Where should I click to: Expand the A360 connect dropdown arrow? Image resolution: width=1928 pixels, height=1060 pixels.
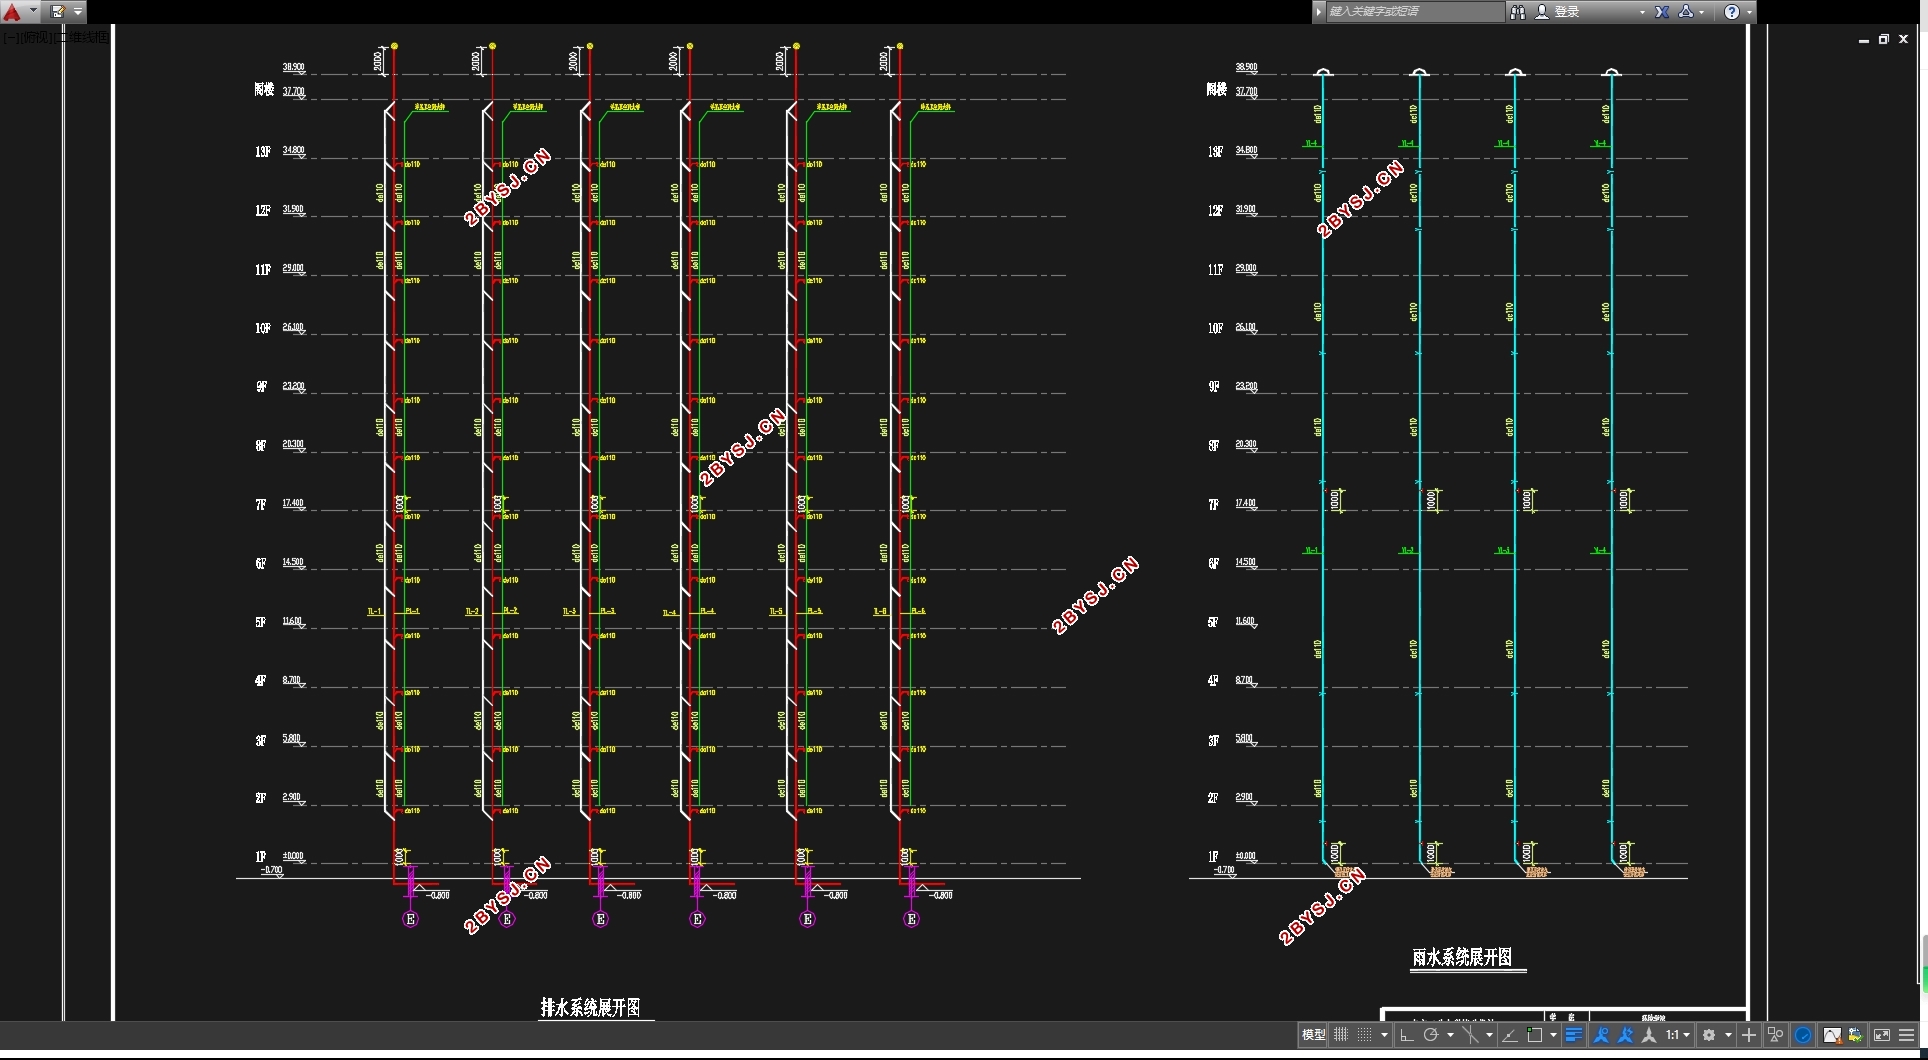coord(1702,12)
